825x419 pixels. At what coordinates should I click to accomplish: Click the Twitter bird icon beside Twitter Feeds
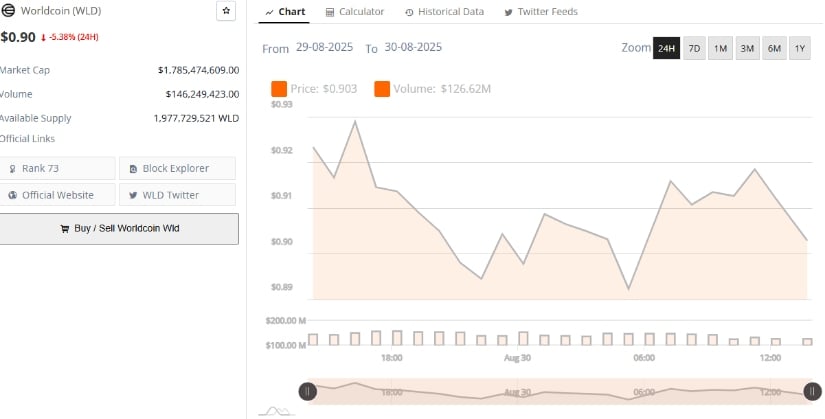coord(508,12)
